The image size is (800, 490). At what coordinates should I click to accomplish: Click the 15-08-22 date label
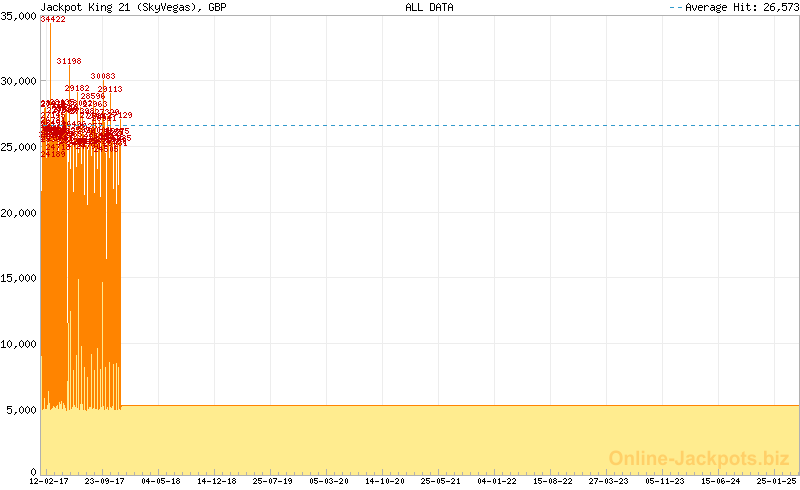[x=553, y=481]
